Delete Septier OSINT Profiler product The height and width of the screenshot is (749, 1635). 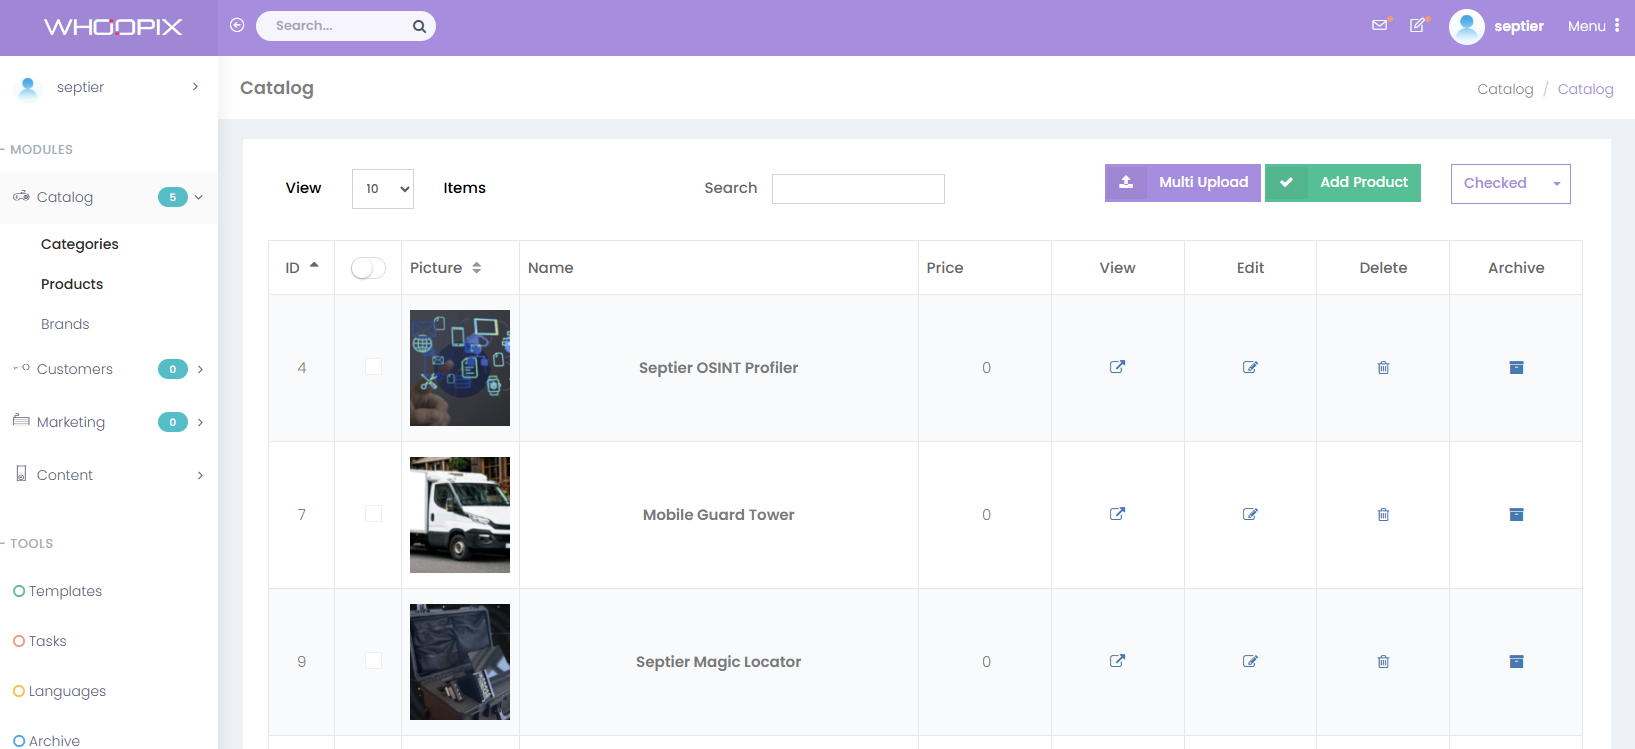coord(1383,367)
